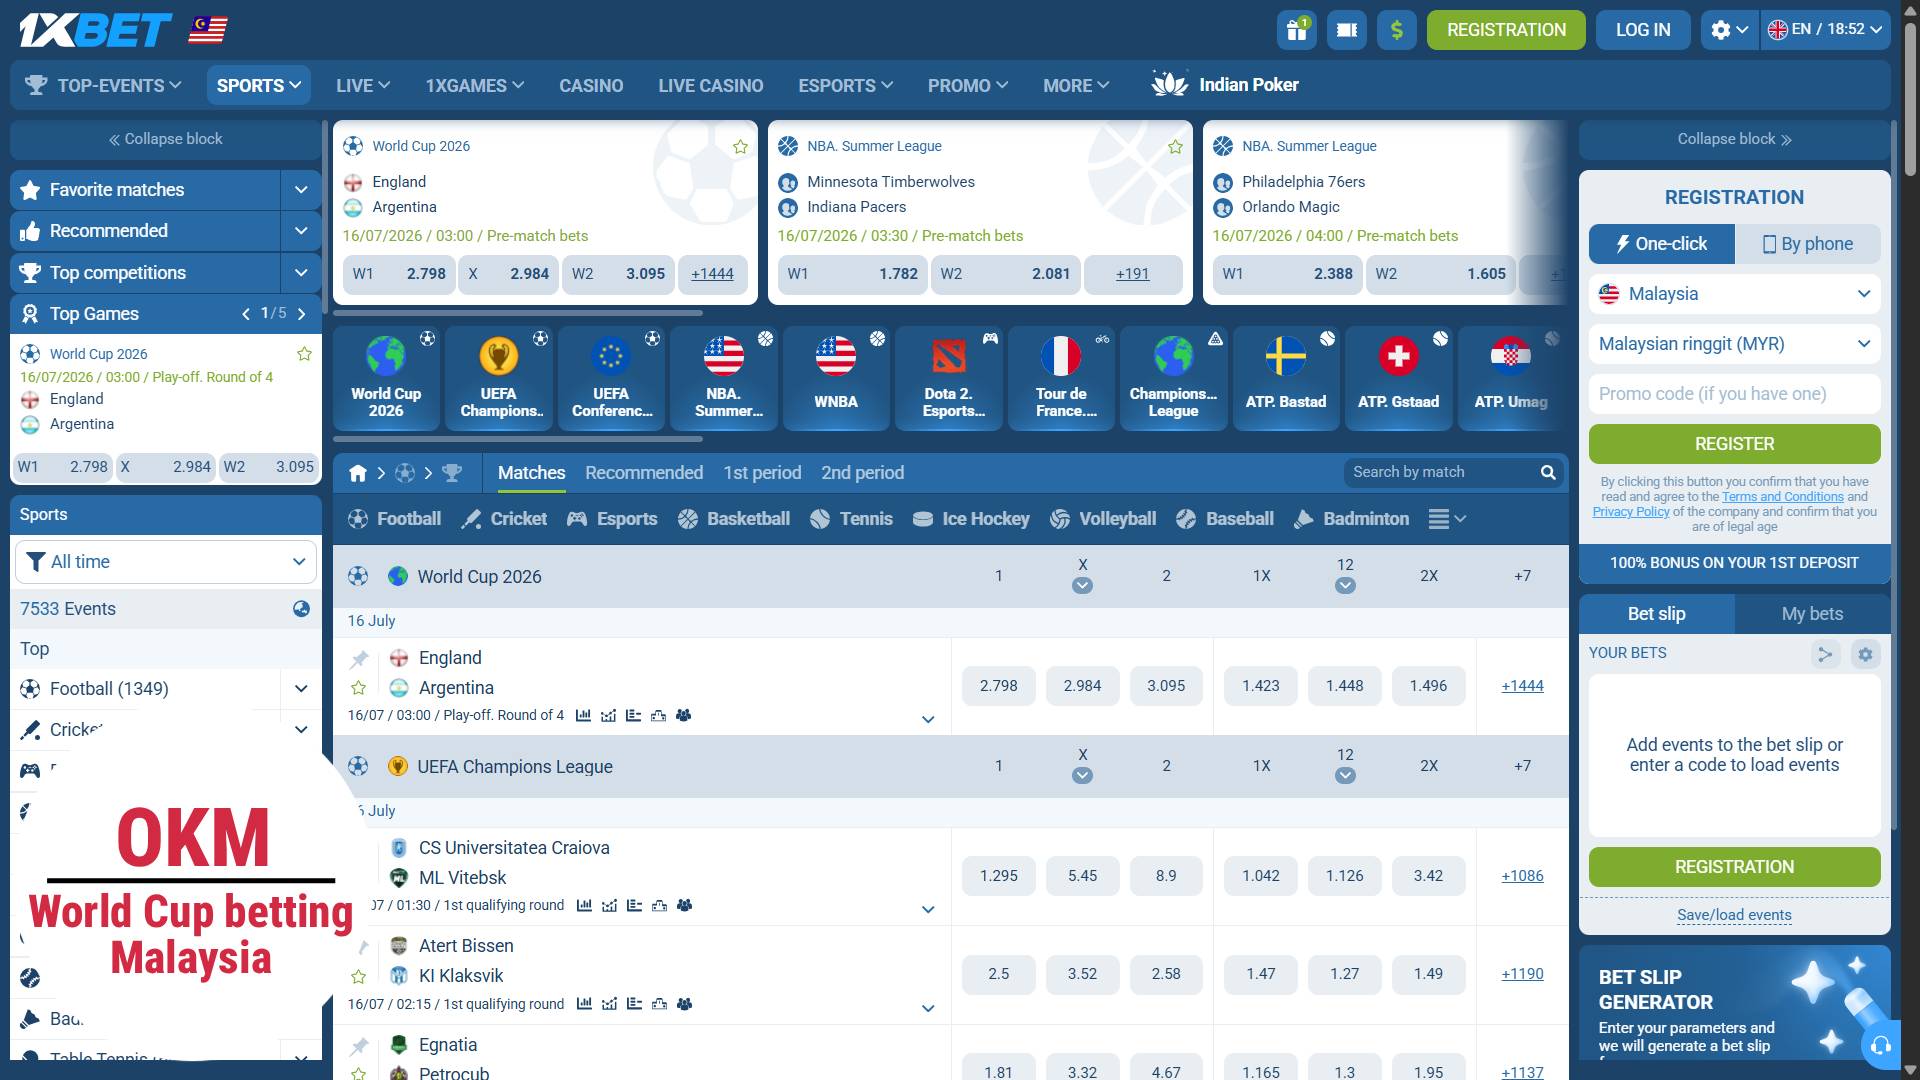Click the REGISTRATION button in the header
Viewport: 1920px width, 1080px height.
(1506, 30)
